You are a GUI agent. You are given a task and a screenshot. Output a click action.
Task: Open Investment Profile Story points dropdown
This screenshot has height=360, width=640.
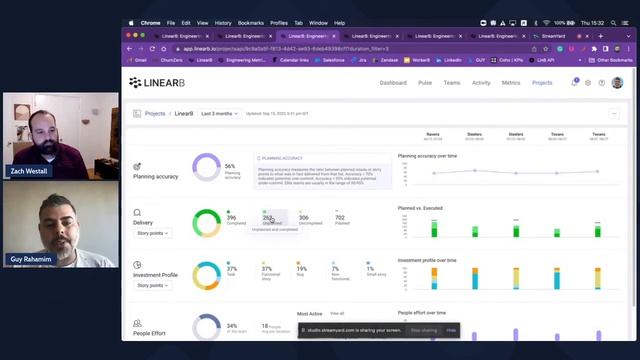pos(152,285)
